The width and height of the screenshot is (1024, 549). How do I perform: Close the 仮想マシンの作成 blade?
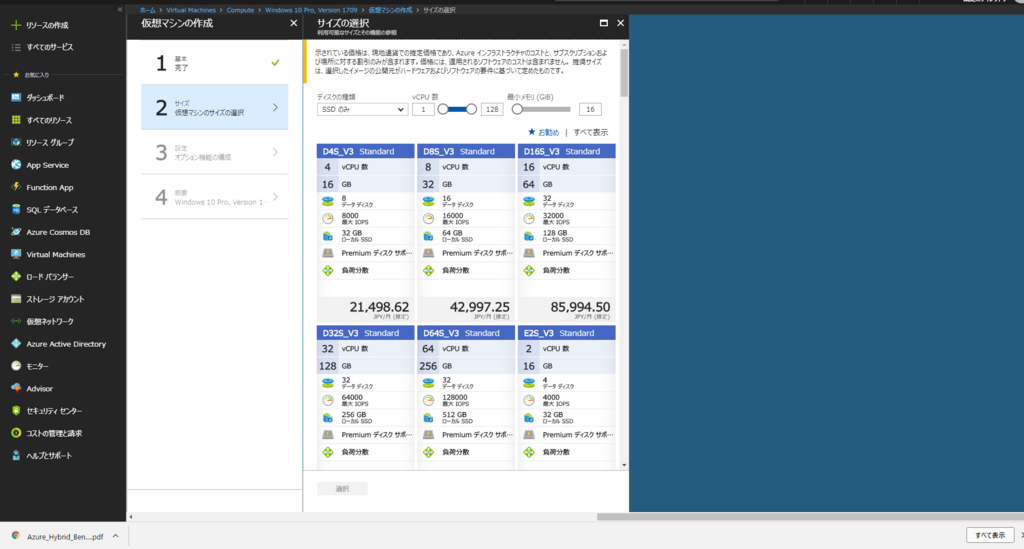pos(294,23)
